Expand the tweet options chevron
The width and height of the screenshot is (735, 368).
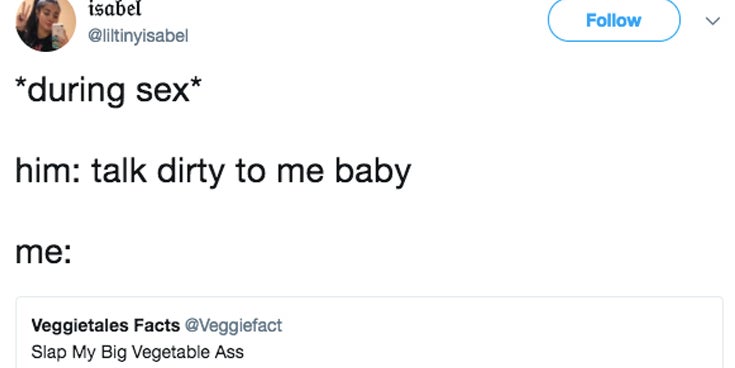click(712, 21)
